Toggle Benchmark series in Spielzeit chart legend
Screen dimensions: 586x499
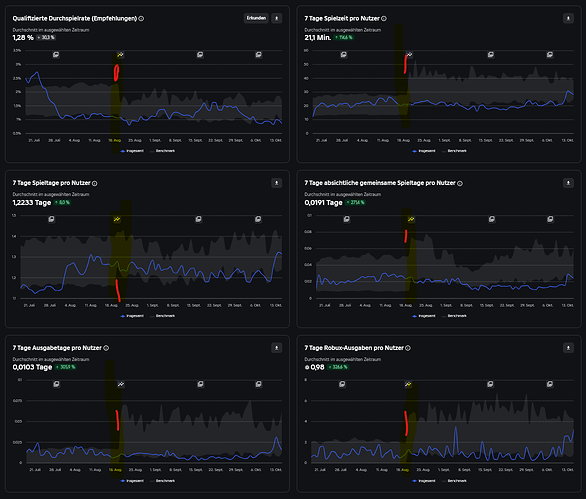[x=454, y=151]
